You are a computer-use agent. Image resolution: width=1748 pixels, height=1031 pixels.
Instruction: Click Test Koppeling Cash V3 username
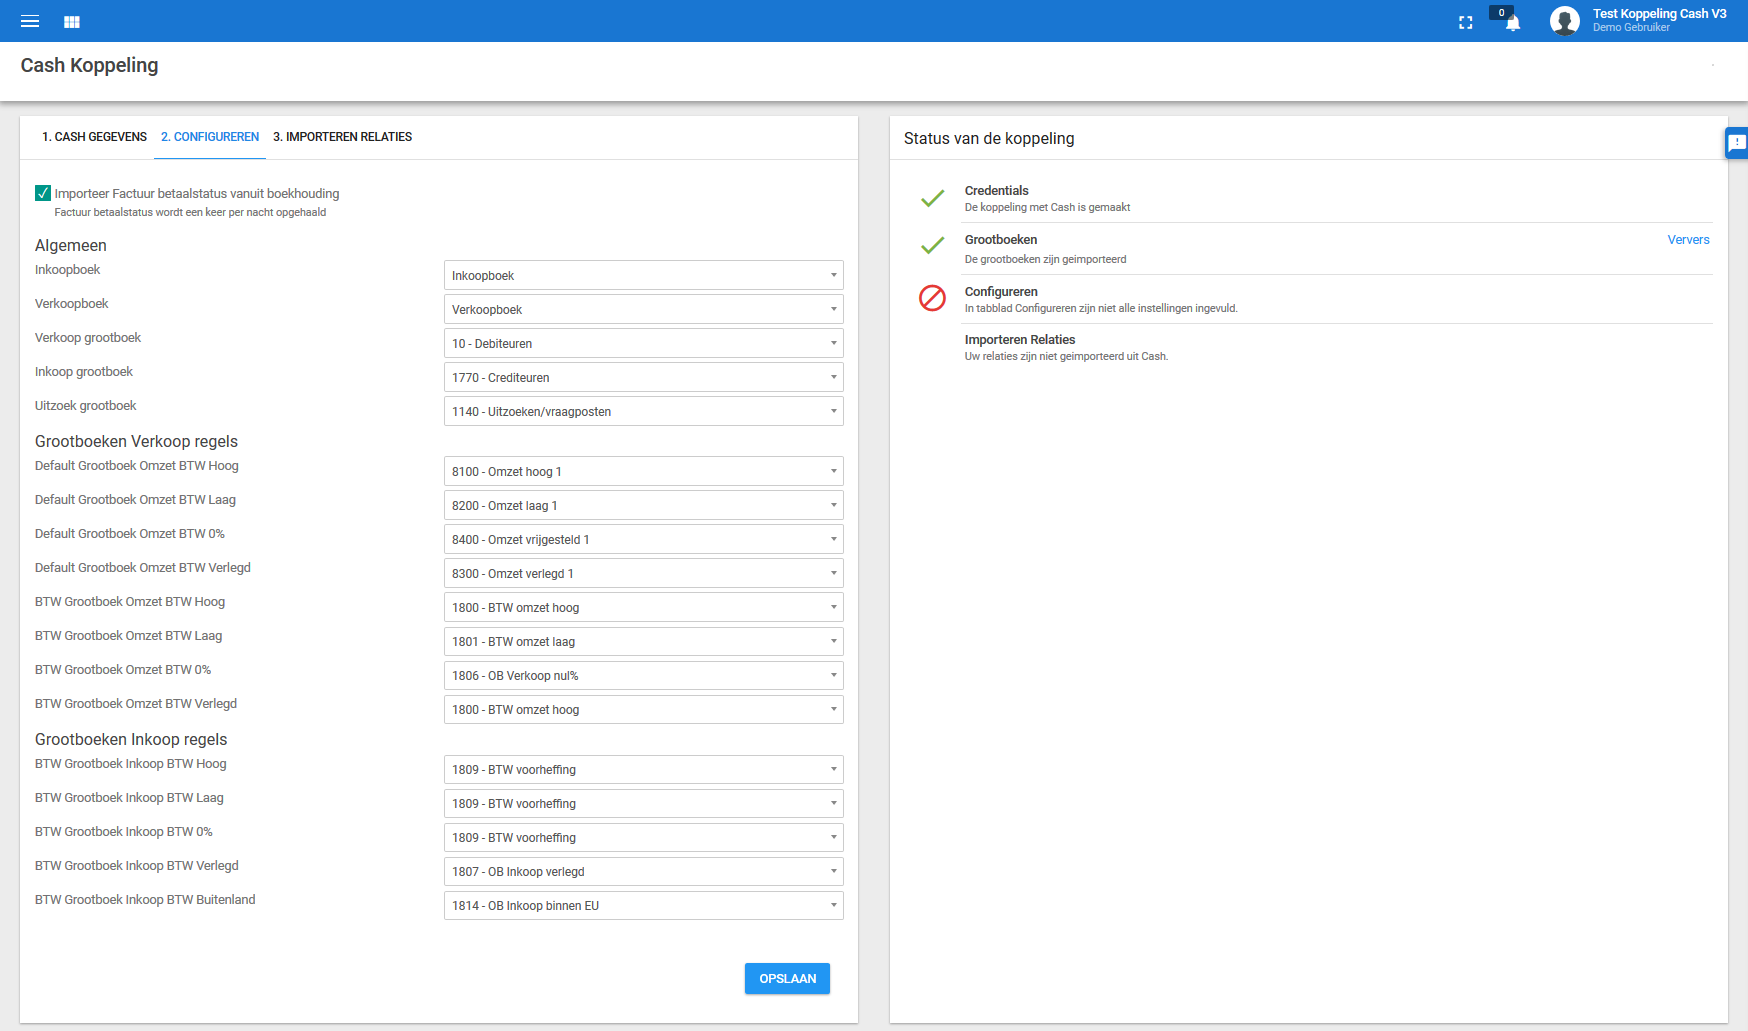tap(1659, 14)
